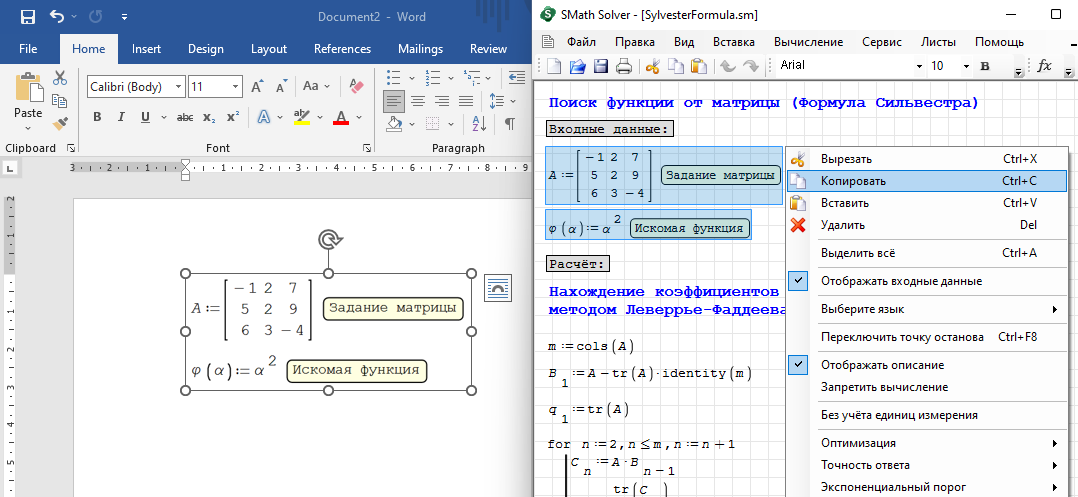Screen dimensions: 1078x497
Task: Click Word's Copy icon in the Clipboard group
Action: coord(60,101)
